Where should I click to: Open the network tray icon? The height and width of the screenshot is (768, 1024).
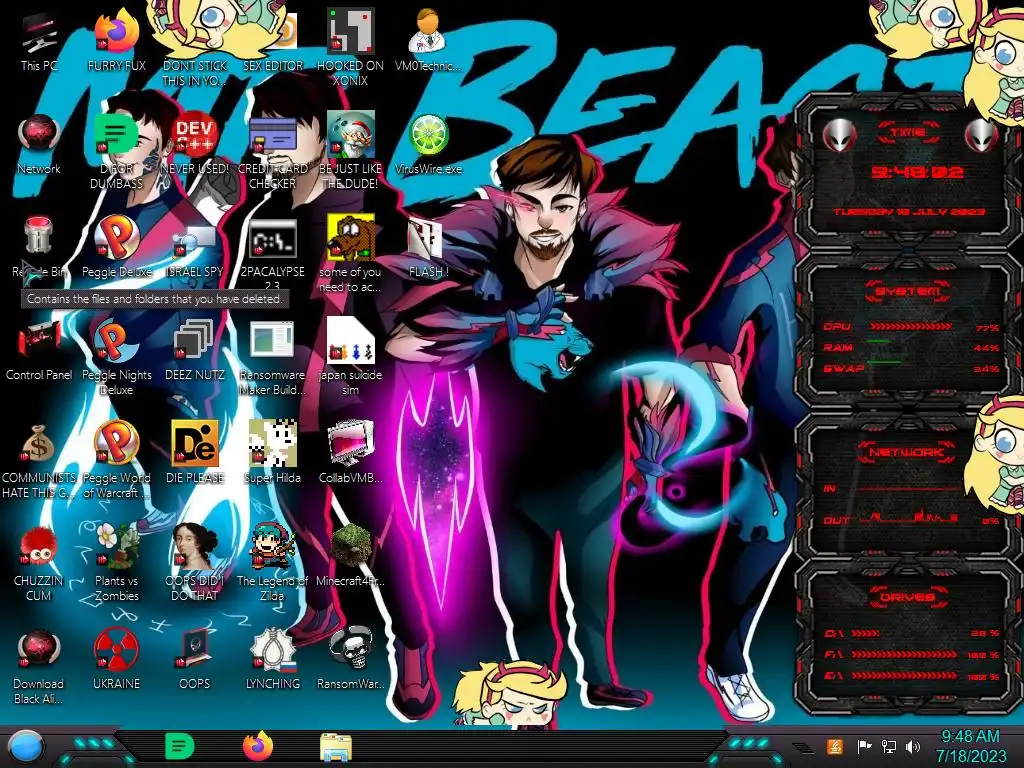click(x=888, y=746)
